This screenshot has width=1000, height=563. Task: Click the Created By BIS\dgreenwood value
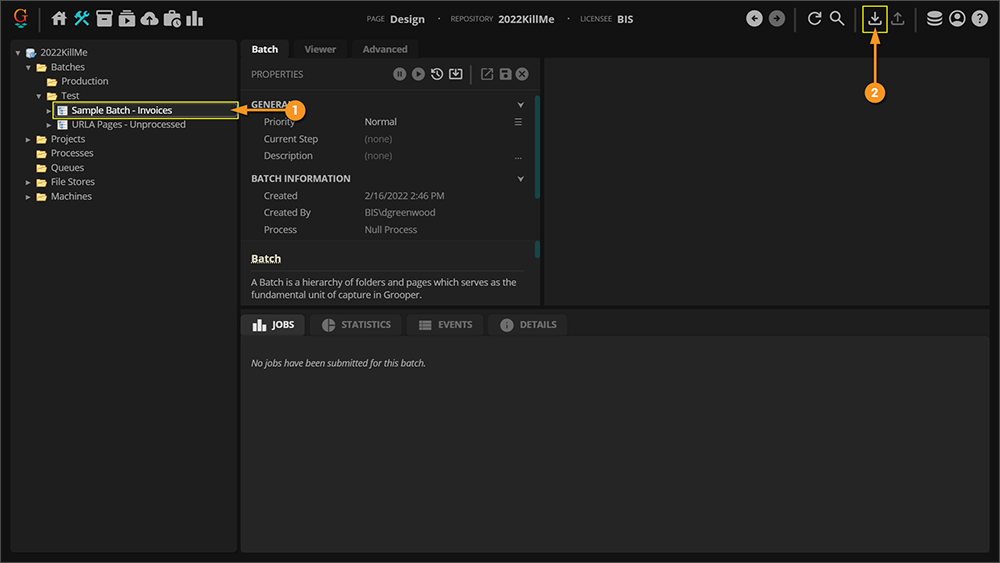[x=400, y=212]
